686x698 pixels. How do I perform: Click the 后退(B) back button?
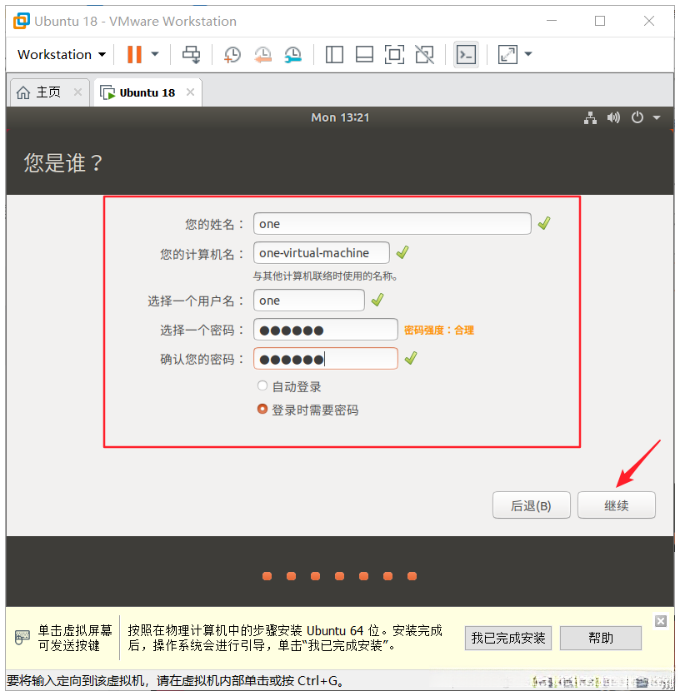531,505
